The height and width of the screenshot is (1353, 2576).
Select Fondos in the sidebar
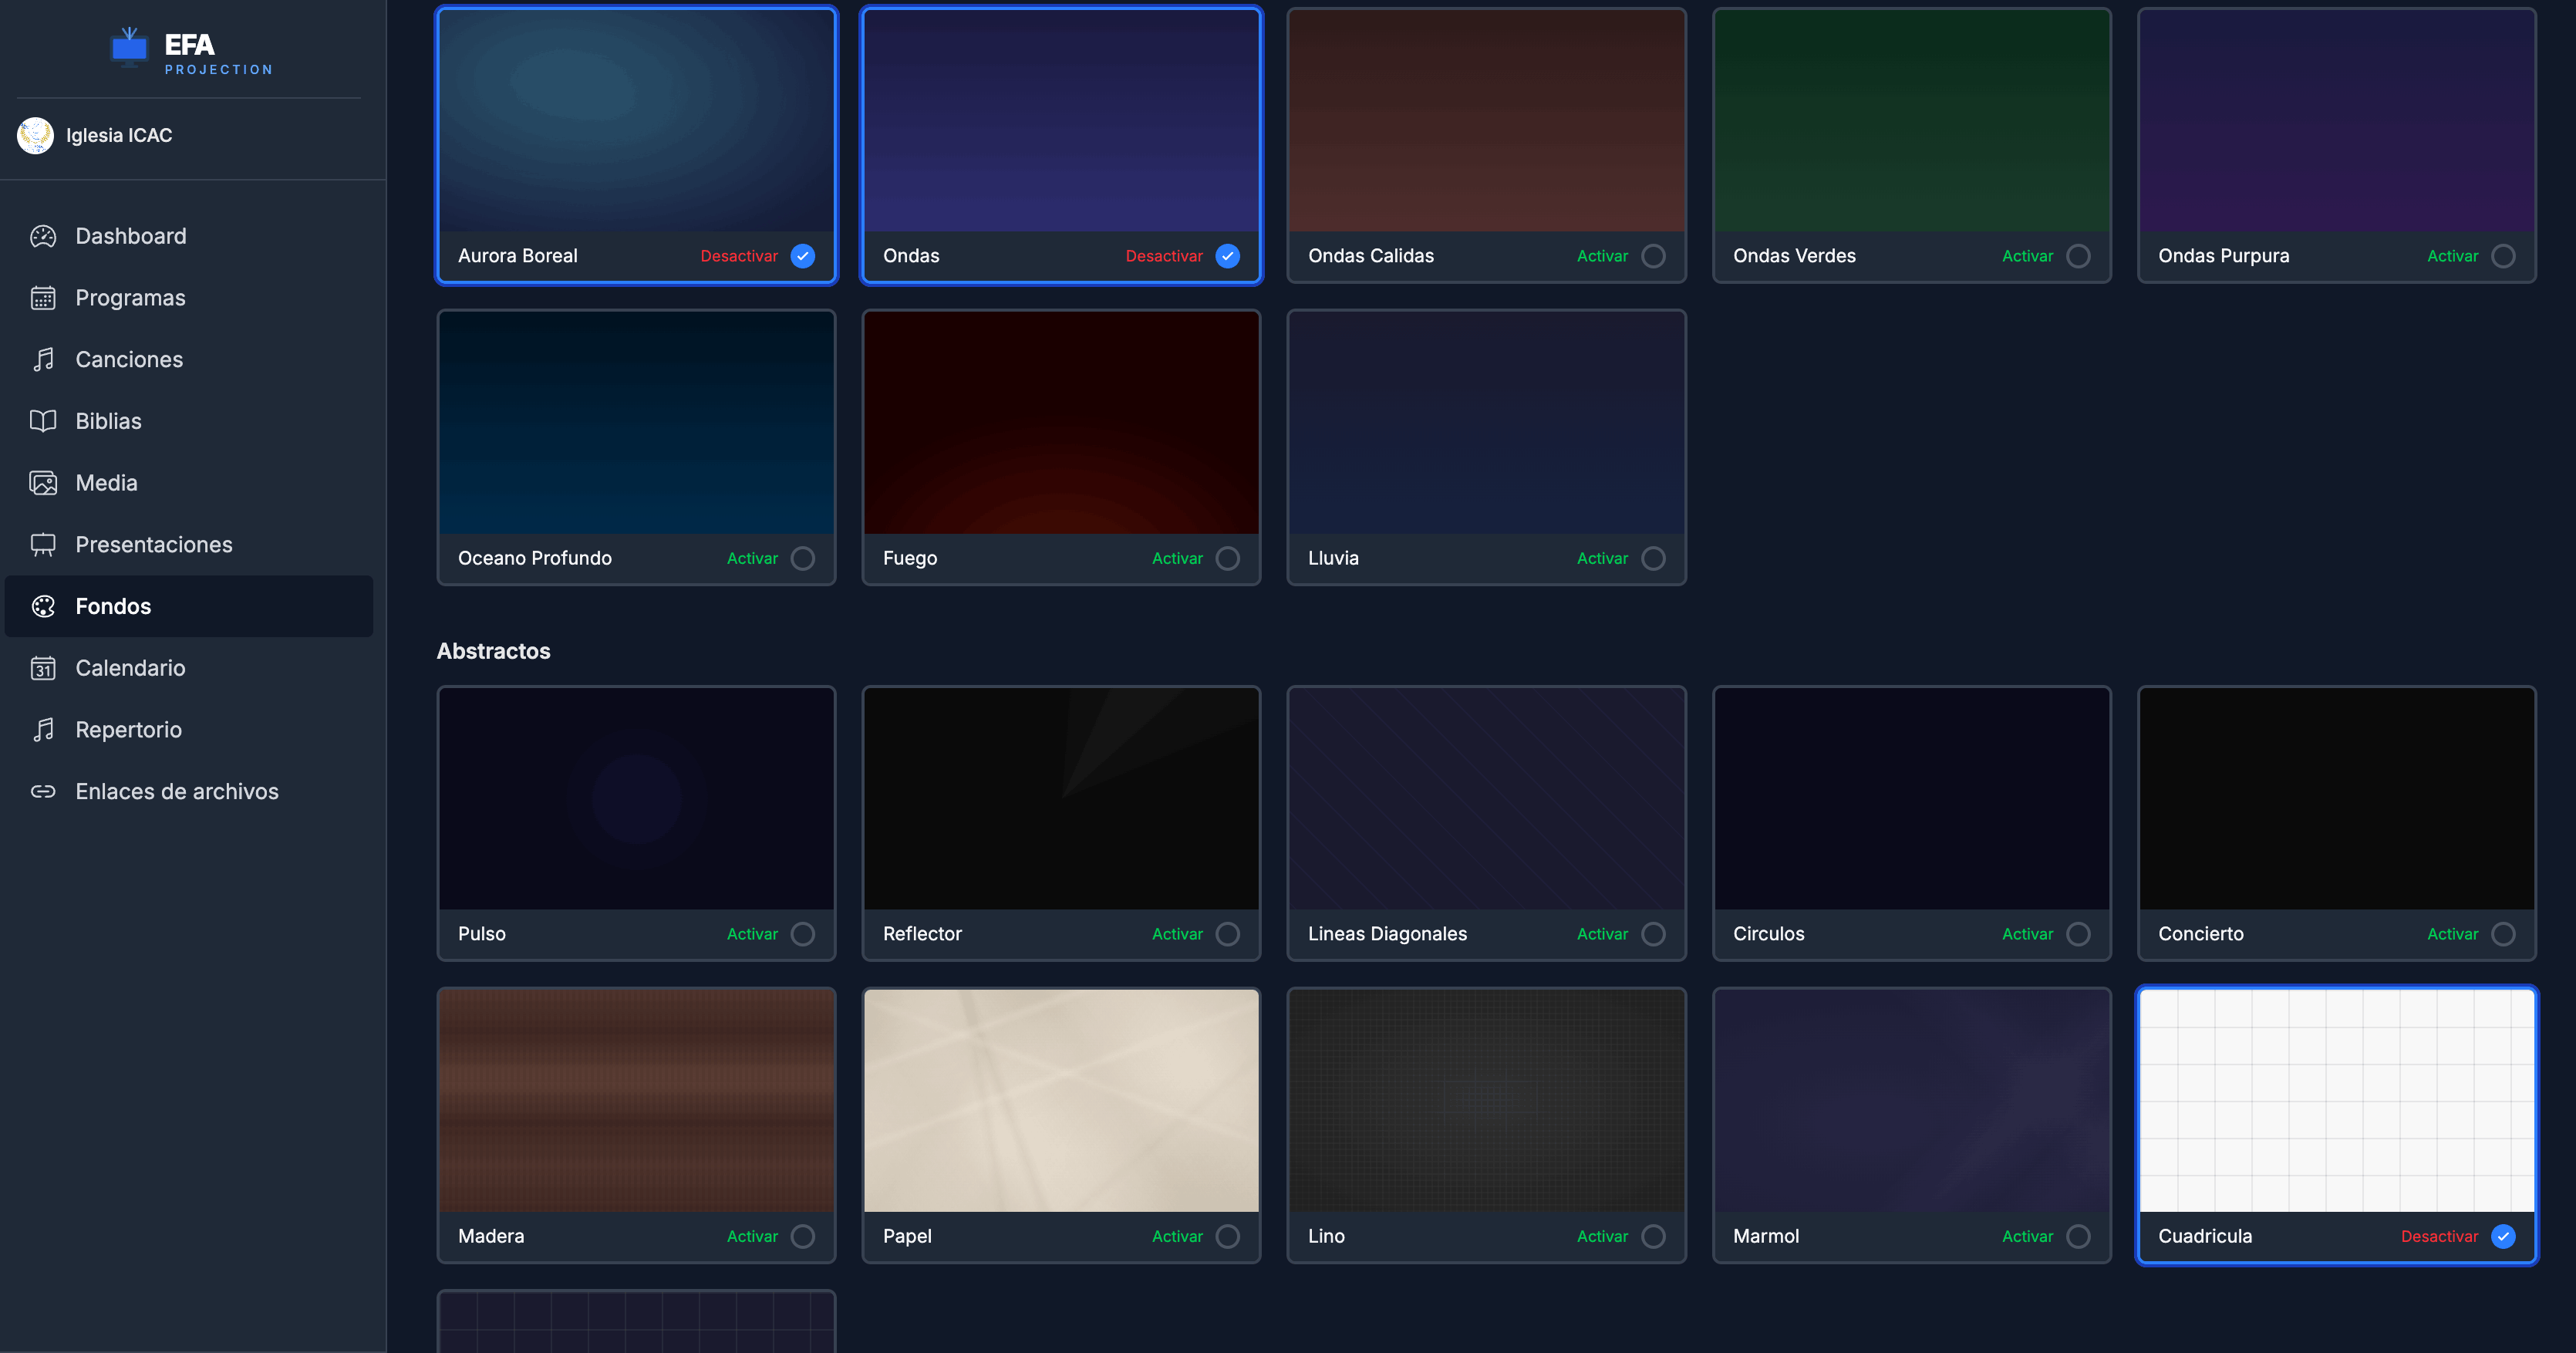point(113,606)
